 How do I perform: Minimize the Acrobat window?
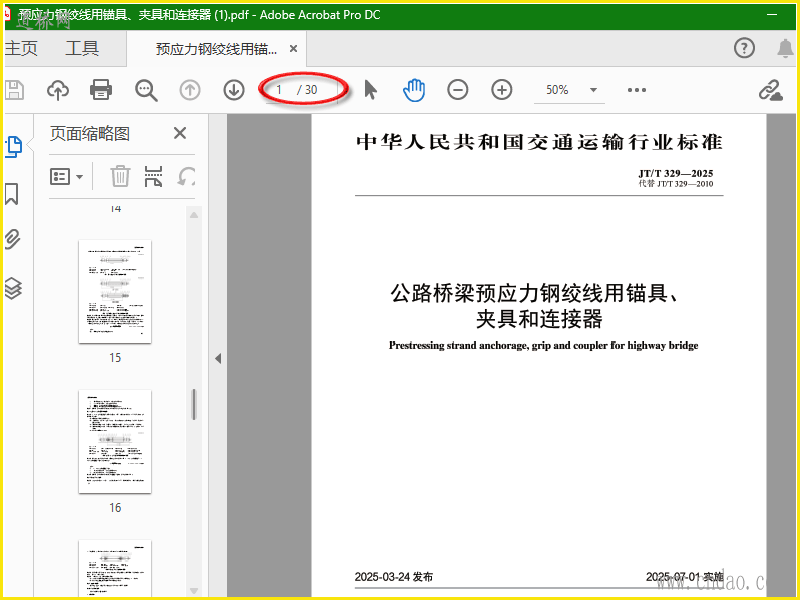tap(771, 15)
